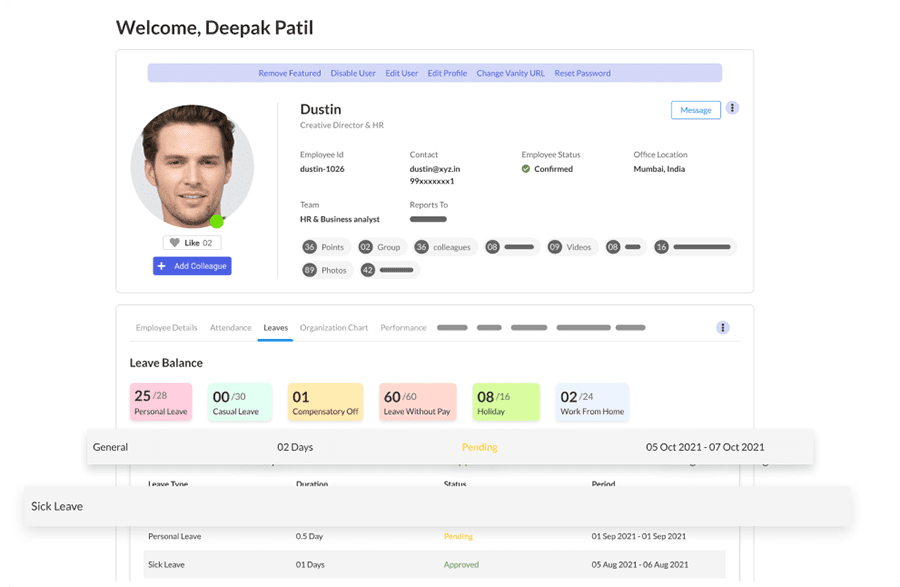Click the 09 Videos badge

[572, 247]
